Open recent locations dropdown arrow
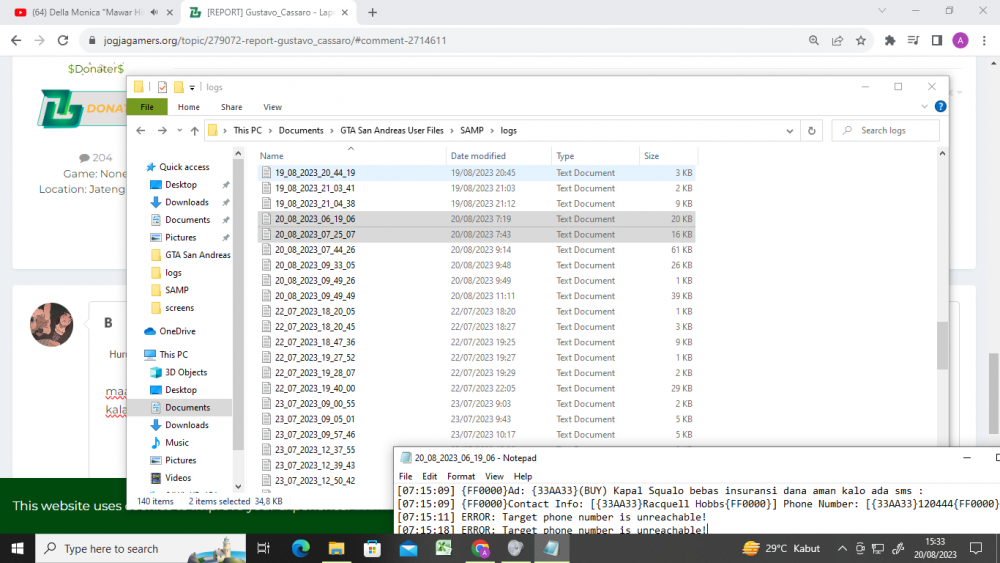The image size is (1000, 563). 179,131
